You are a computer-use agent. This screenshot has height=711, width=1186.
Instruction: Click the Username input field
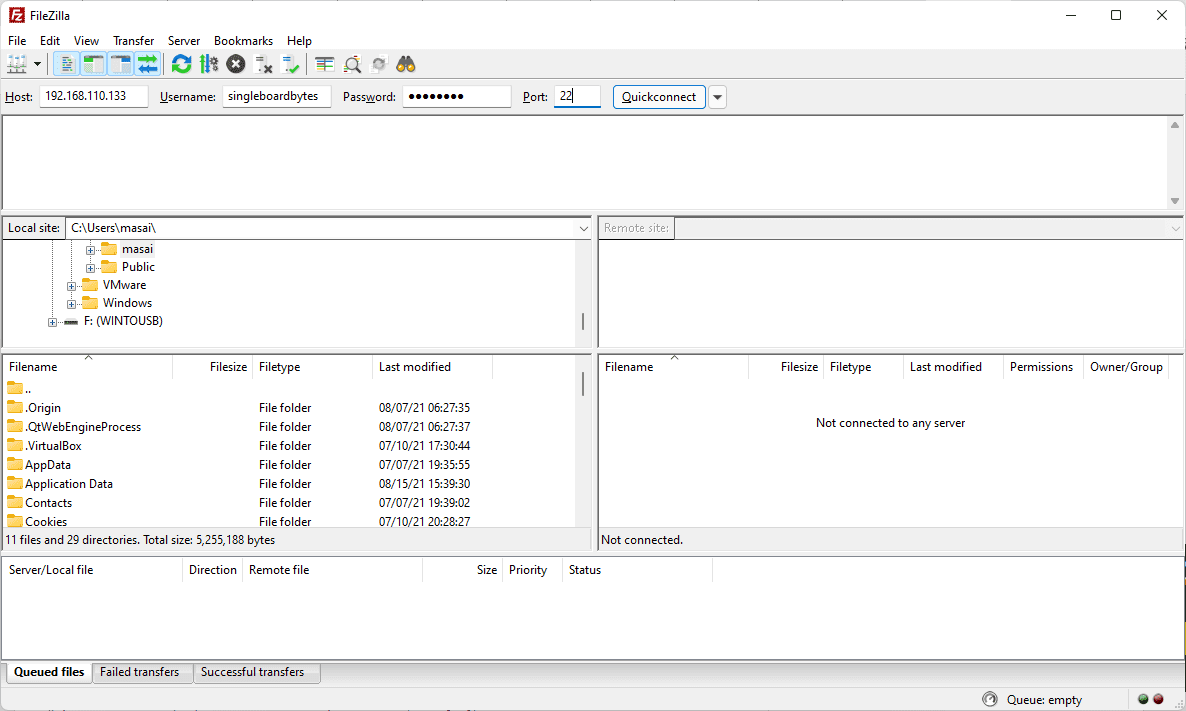(x=277, y=96)
